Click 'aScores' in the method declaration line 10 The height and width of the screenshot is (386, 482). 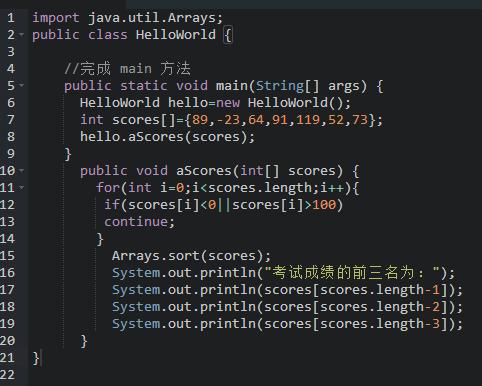[204, 171]
